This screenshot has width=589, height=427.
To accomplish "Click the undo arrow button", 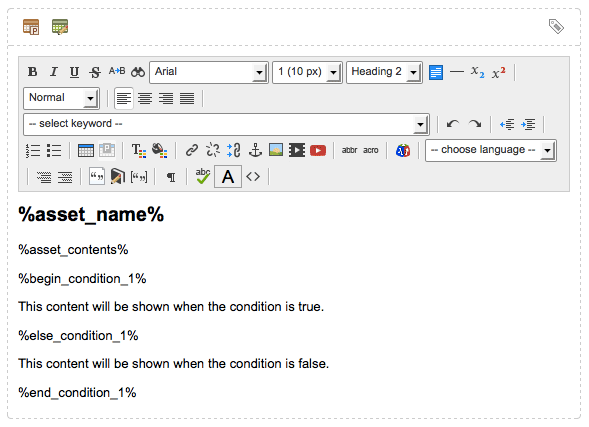I will pos(453,124).
